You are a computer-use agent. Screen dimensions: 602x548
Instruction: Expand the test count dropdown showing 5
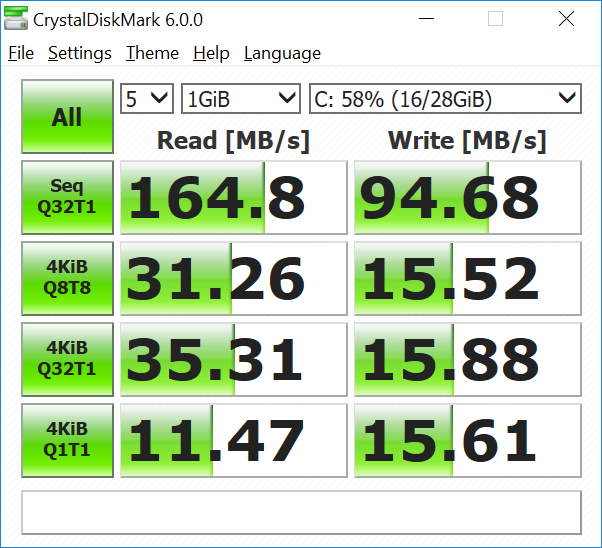click(147, 99)
